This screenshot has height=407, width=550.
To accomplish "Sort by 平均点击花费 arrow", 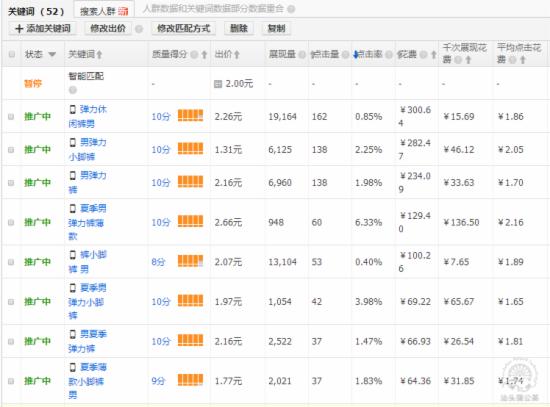I will click(x=523, y=60).
